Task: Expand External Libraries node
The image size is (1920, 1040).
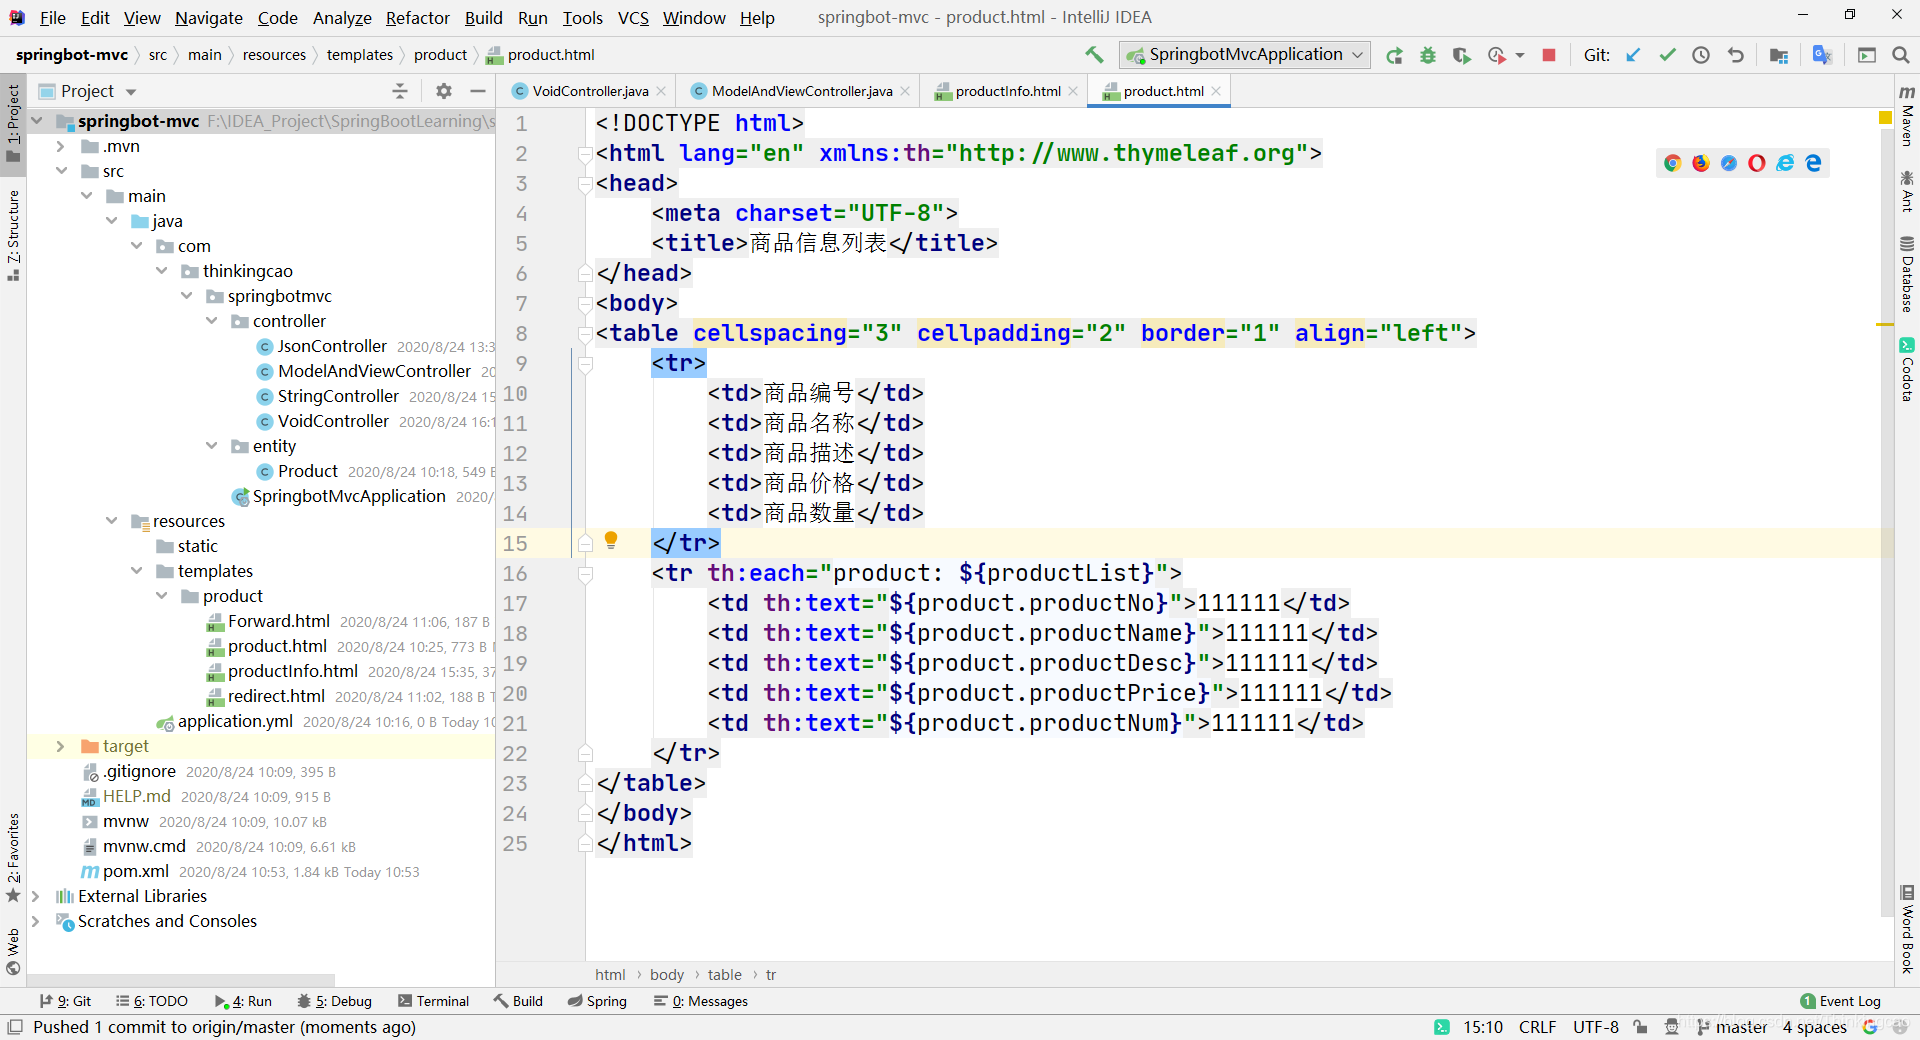Action: [x=36, y=896]
